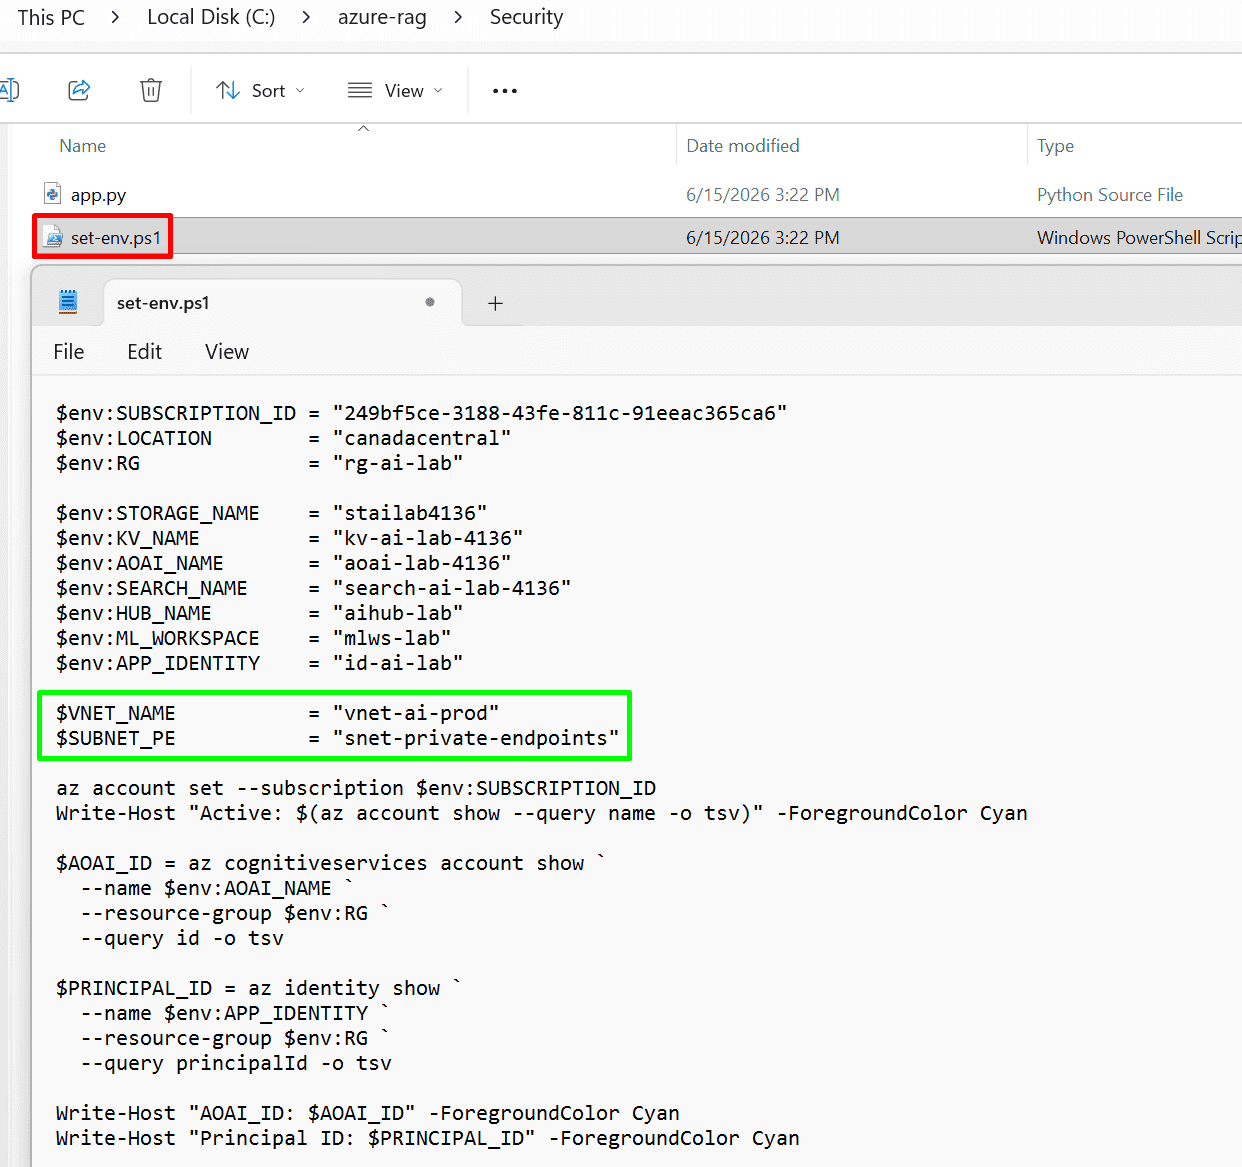Click the Share icon in toolbar

click(79, 90)
